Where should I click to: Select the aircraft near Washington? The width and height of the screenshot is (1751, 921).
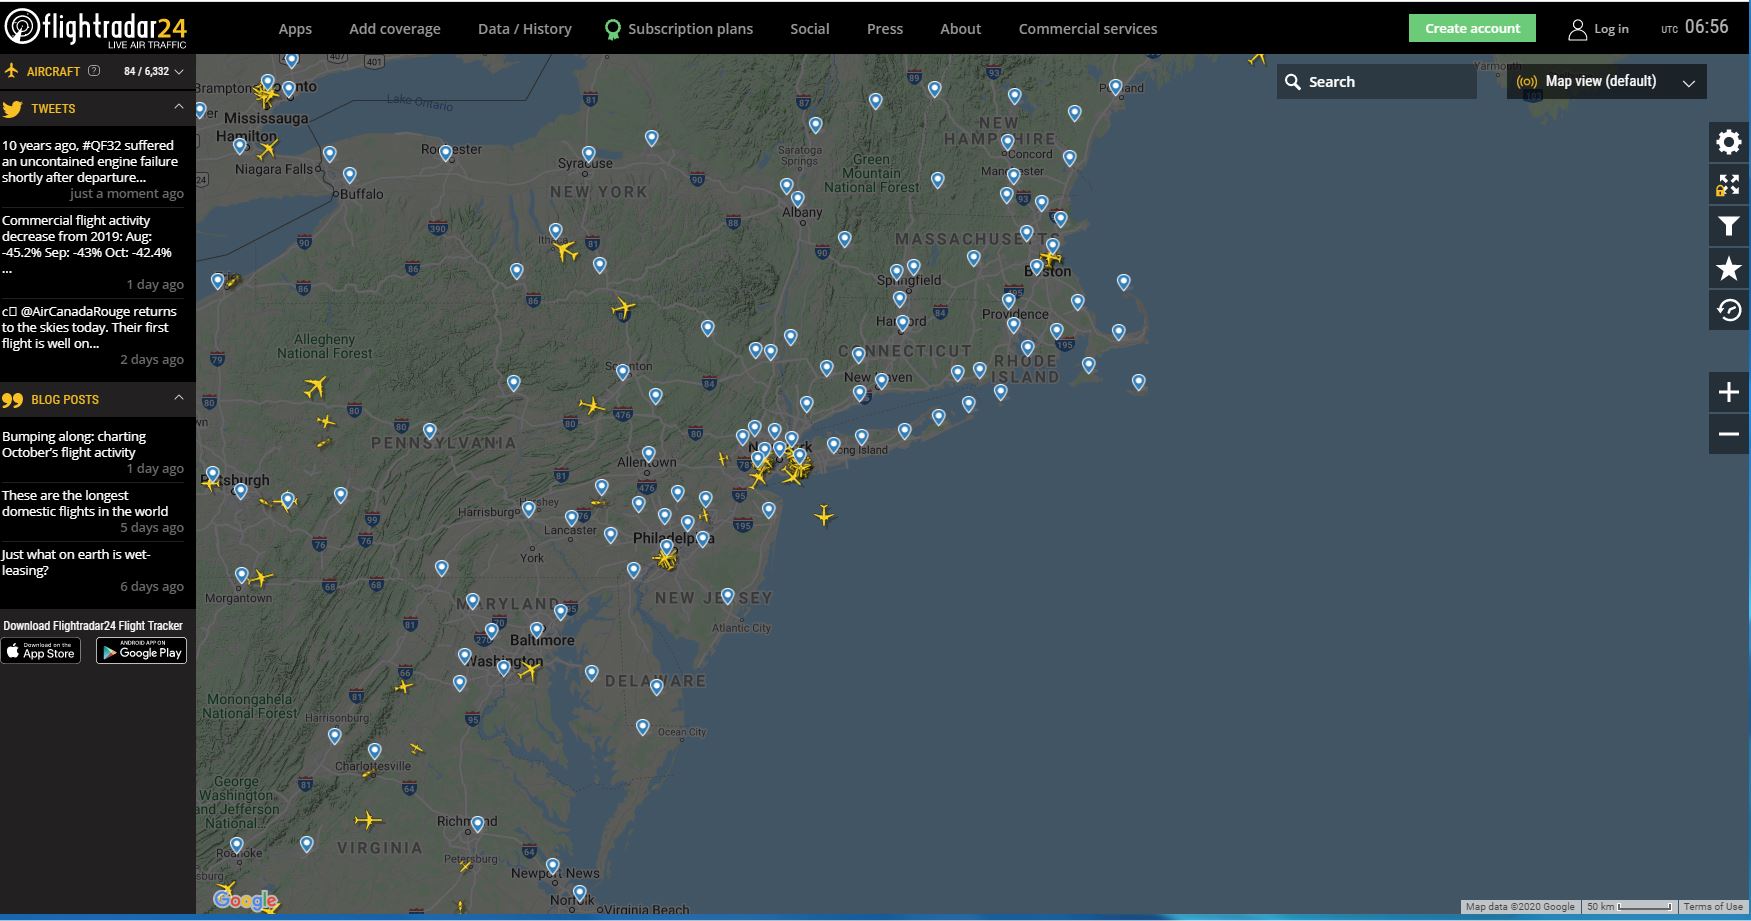point(528,671)
